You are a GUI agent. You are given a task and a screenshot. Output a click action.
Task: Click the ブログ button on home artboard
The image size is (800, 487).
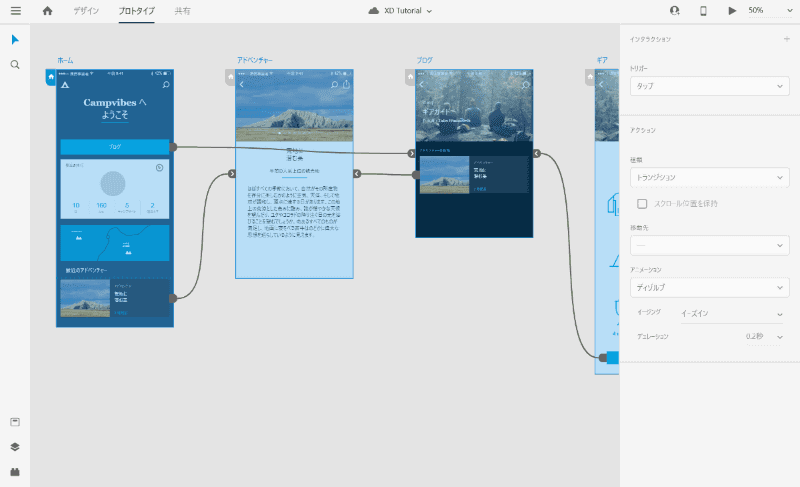point(114,147)
